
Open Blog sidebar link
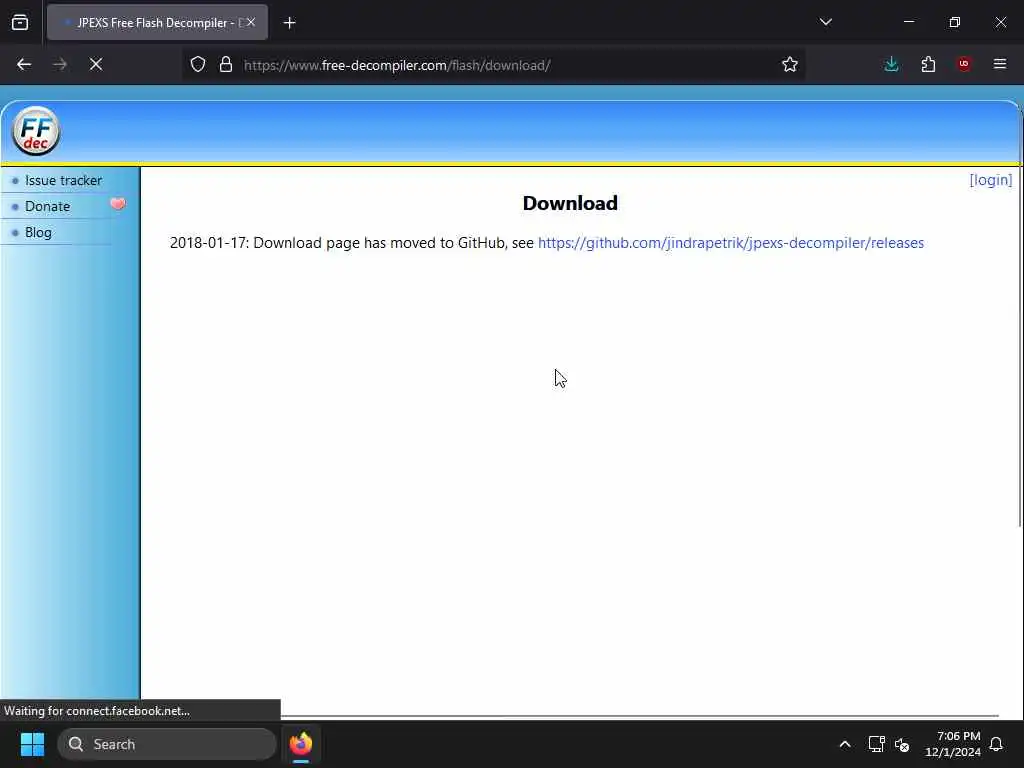(38, 232)
